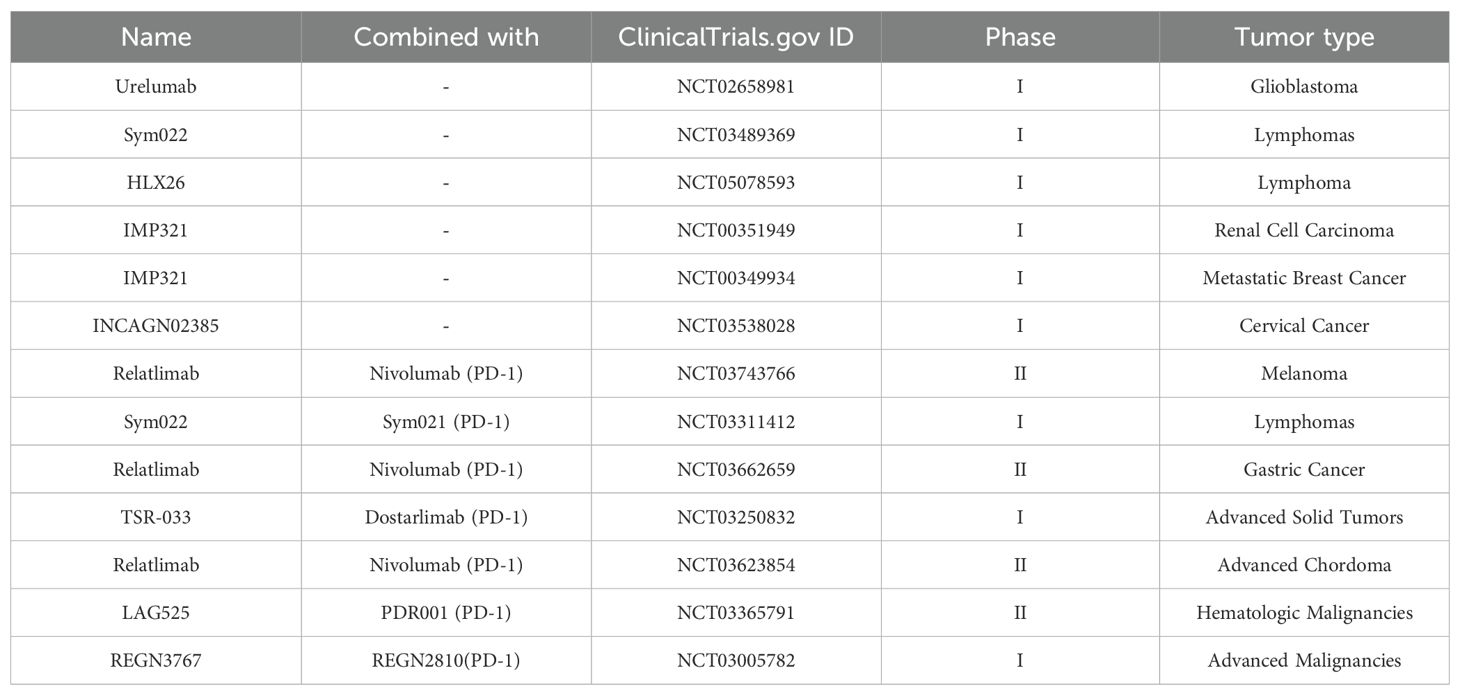
Task: Select the Glioblastoma tumor type cell
Action: coord(1304,86)
